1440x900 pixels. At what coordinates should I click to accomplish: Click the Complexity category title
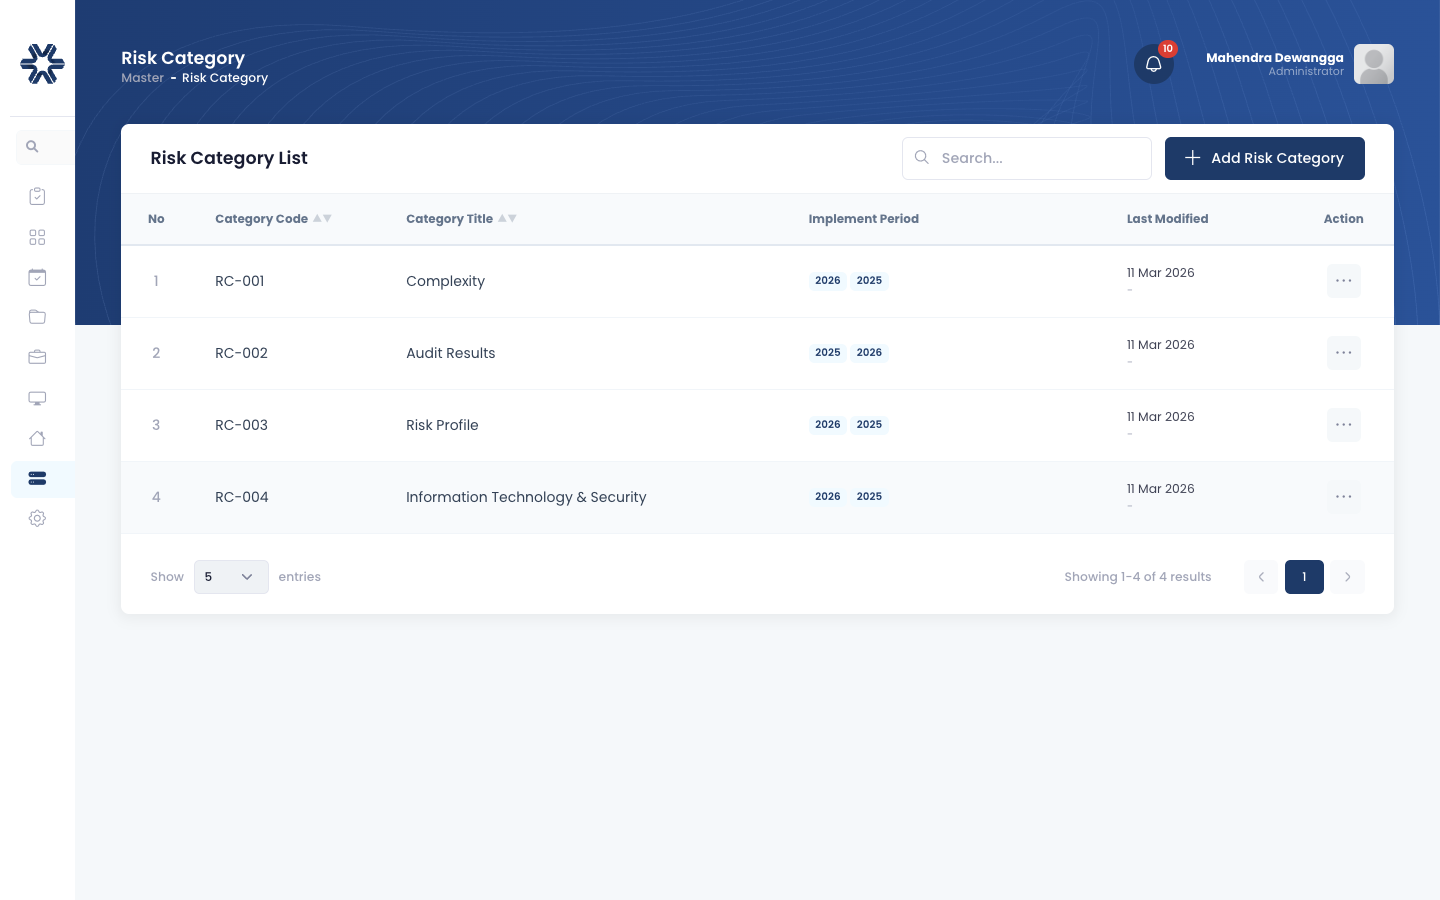(446, 281)
